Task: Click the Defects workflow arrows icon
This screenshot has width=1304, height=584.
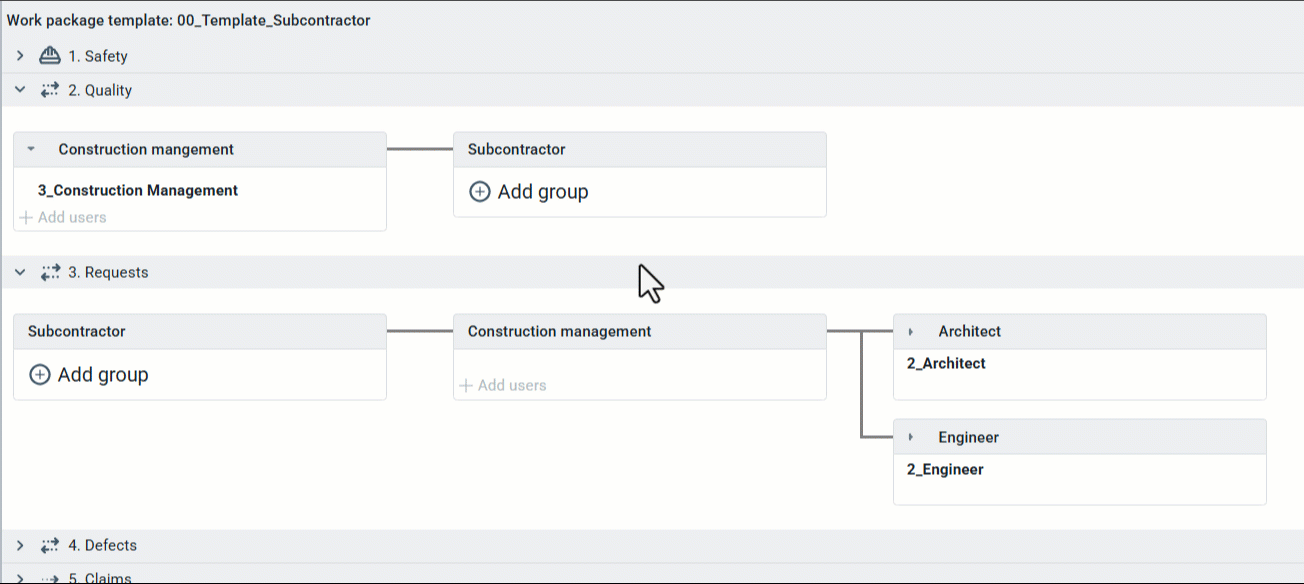Action: click(50, 545)
